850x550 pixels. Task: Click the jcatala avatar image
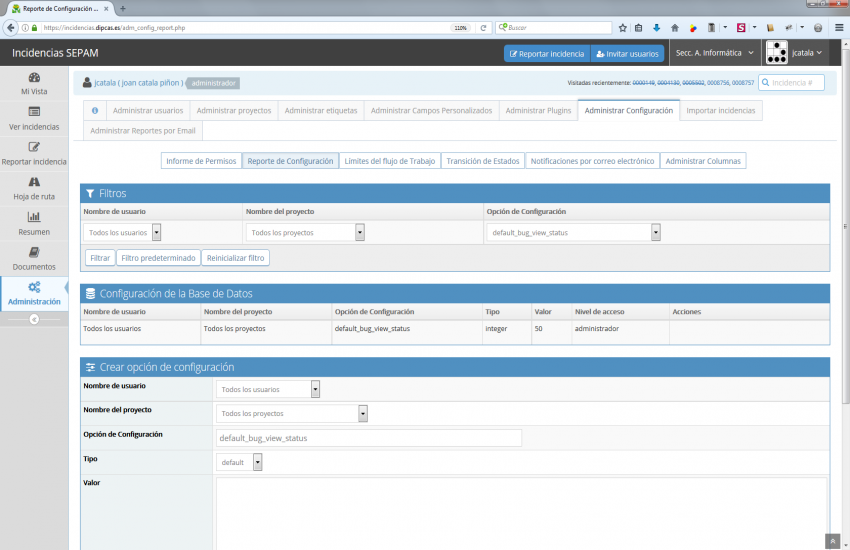(777, 53)
